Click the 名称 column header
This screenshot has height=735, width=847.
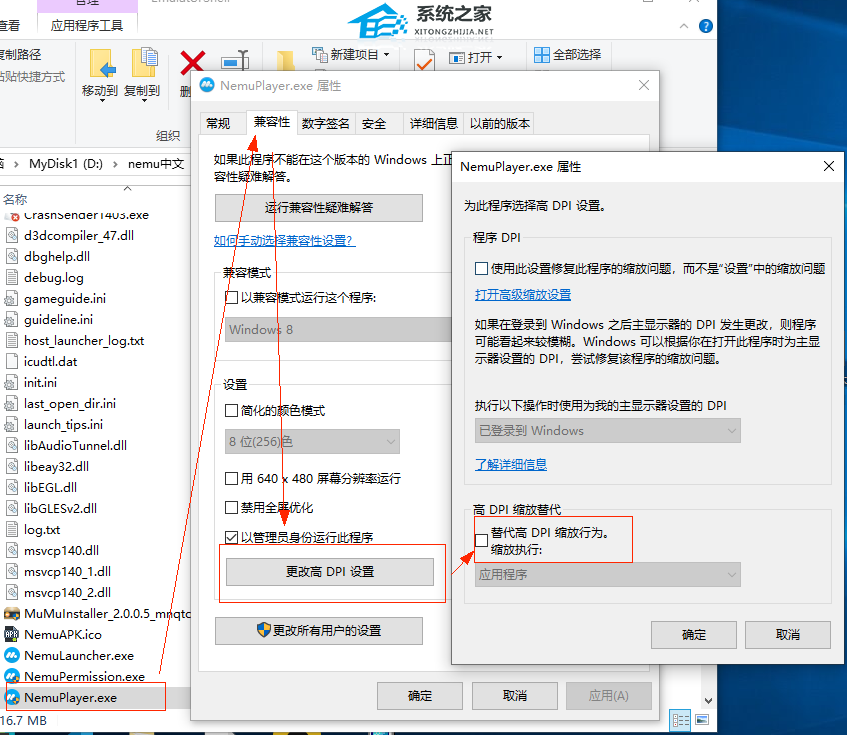15,199
